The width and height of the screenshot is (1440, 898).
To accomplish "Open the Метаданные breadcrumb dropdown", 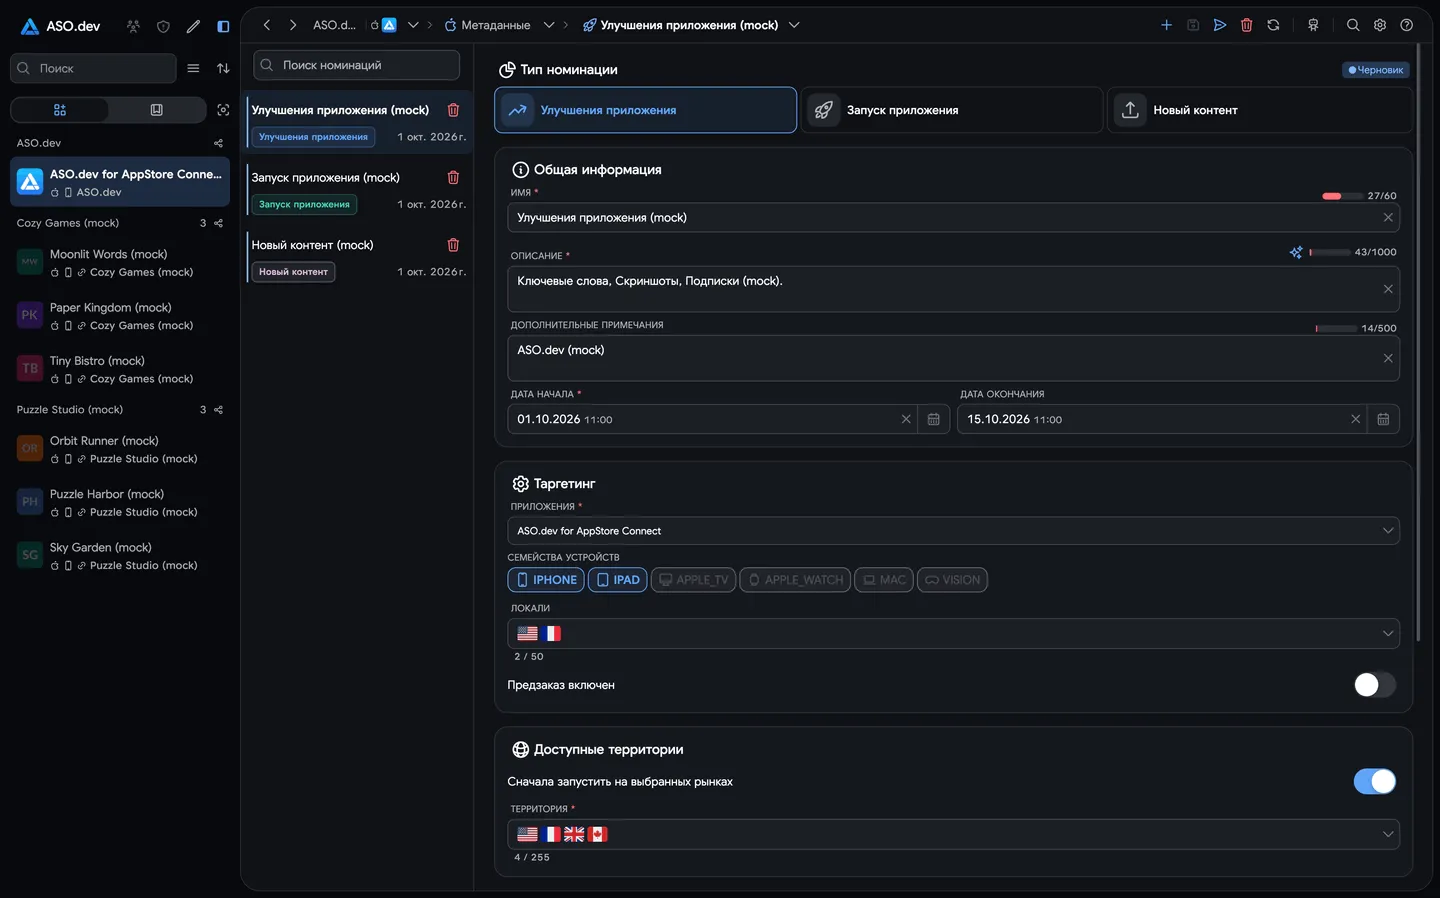I will pyautogui.click(x=549, y=25).
